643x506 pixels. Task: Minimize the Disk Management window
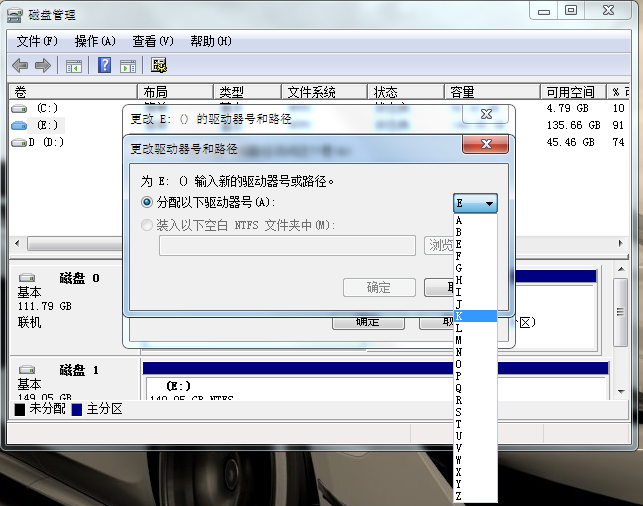point(544,11)
